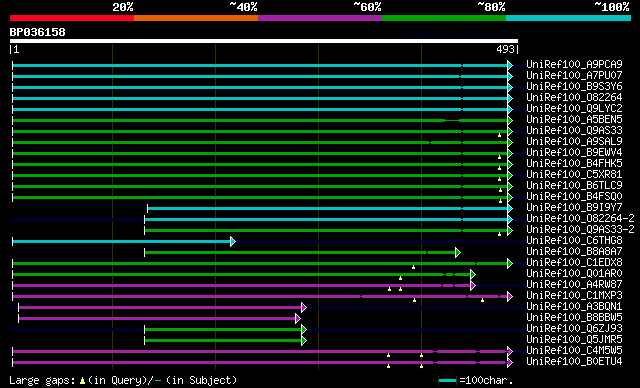Click the arrowhead of the UniRef100_B8A8A7 alignment

(458, 253)
